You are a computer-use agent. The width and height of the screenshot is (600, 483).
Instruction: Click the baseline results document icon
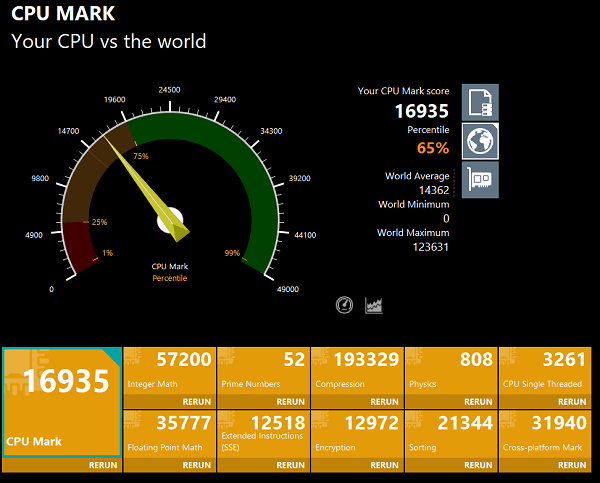click(480, 103)
